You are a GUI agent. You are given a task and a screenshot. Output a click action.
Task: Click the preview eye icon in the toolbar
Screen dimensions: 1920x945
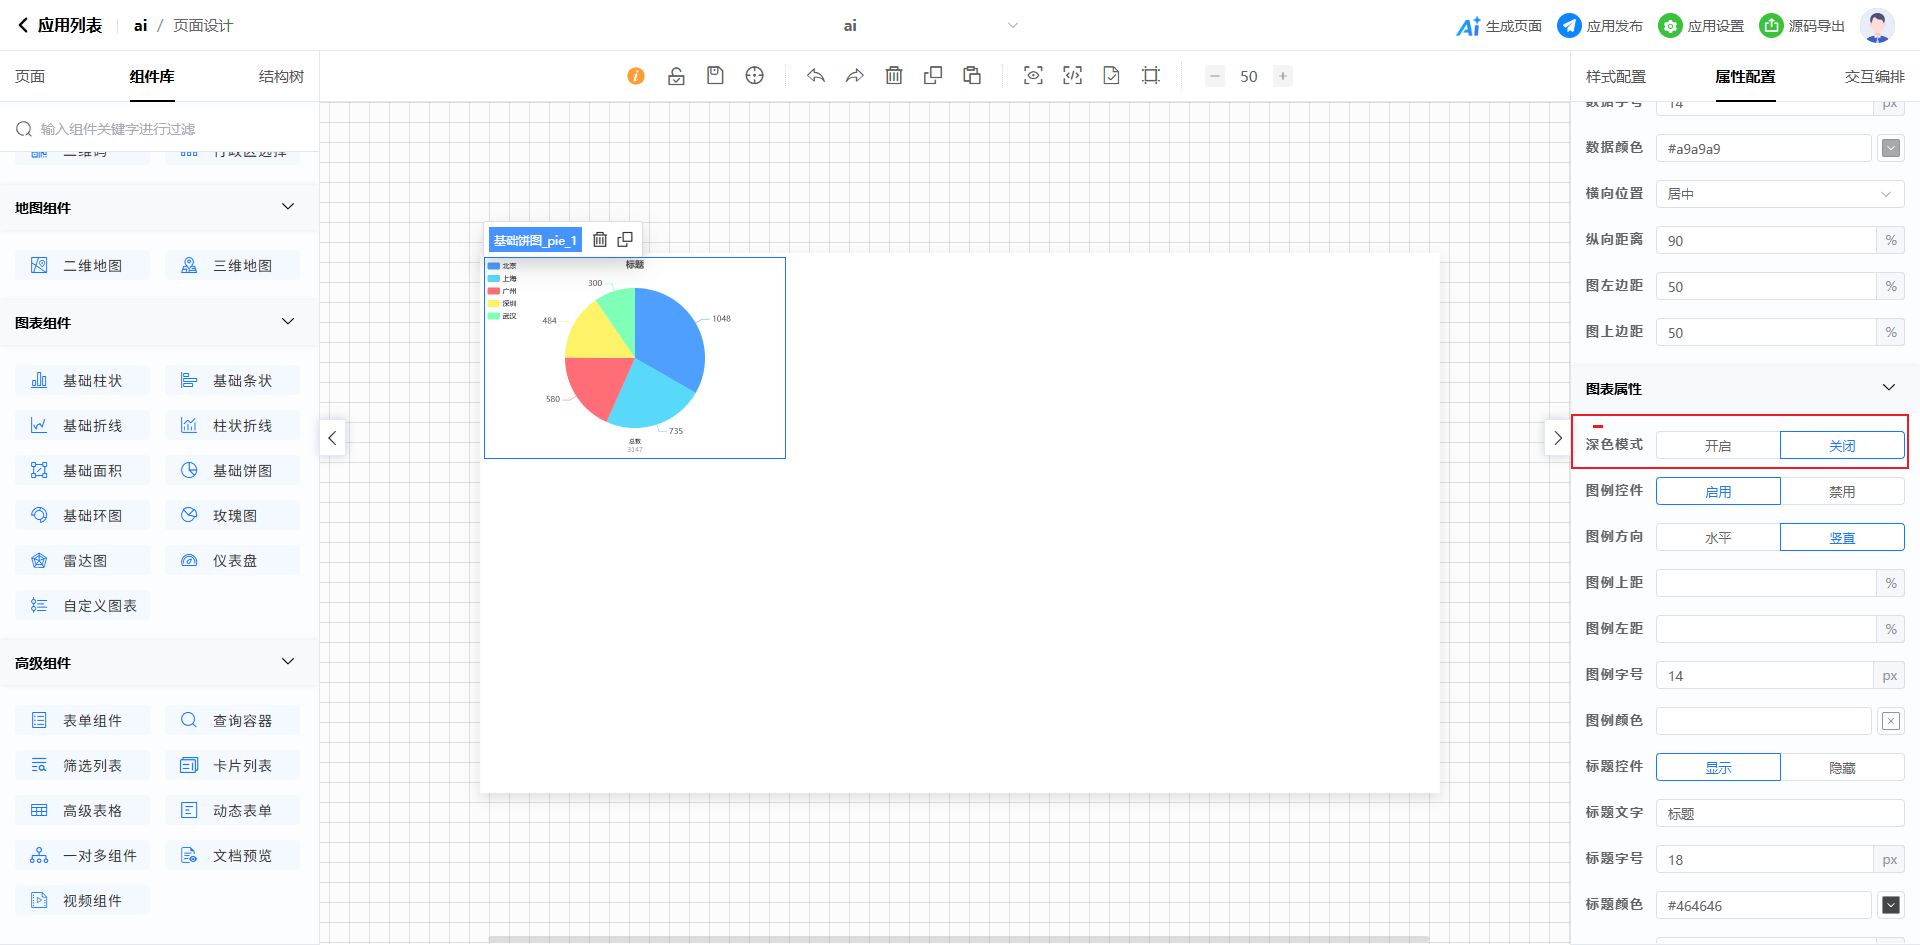pos(1033,76)
